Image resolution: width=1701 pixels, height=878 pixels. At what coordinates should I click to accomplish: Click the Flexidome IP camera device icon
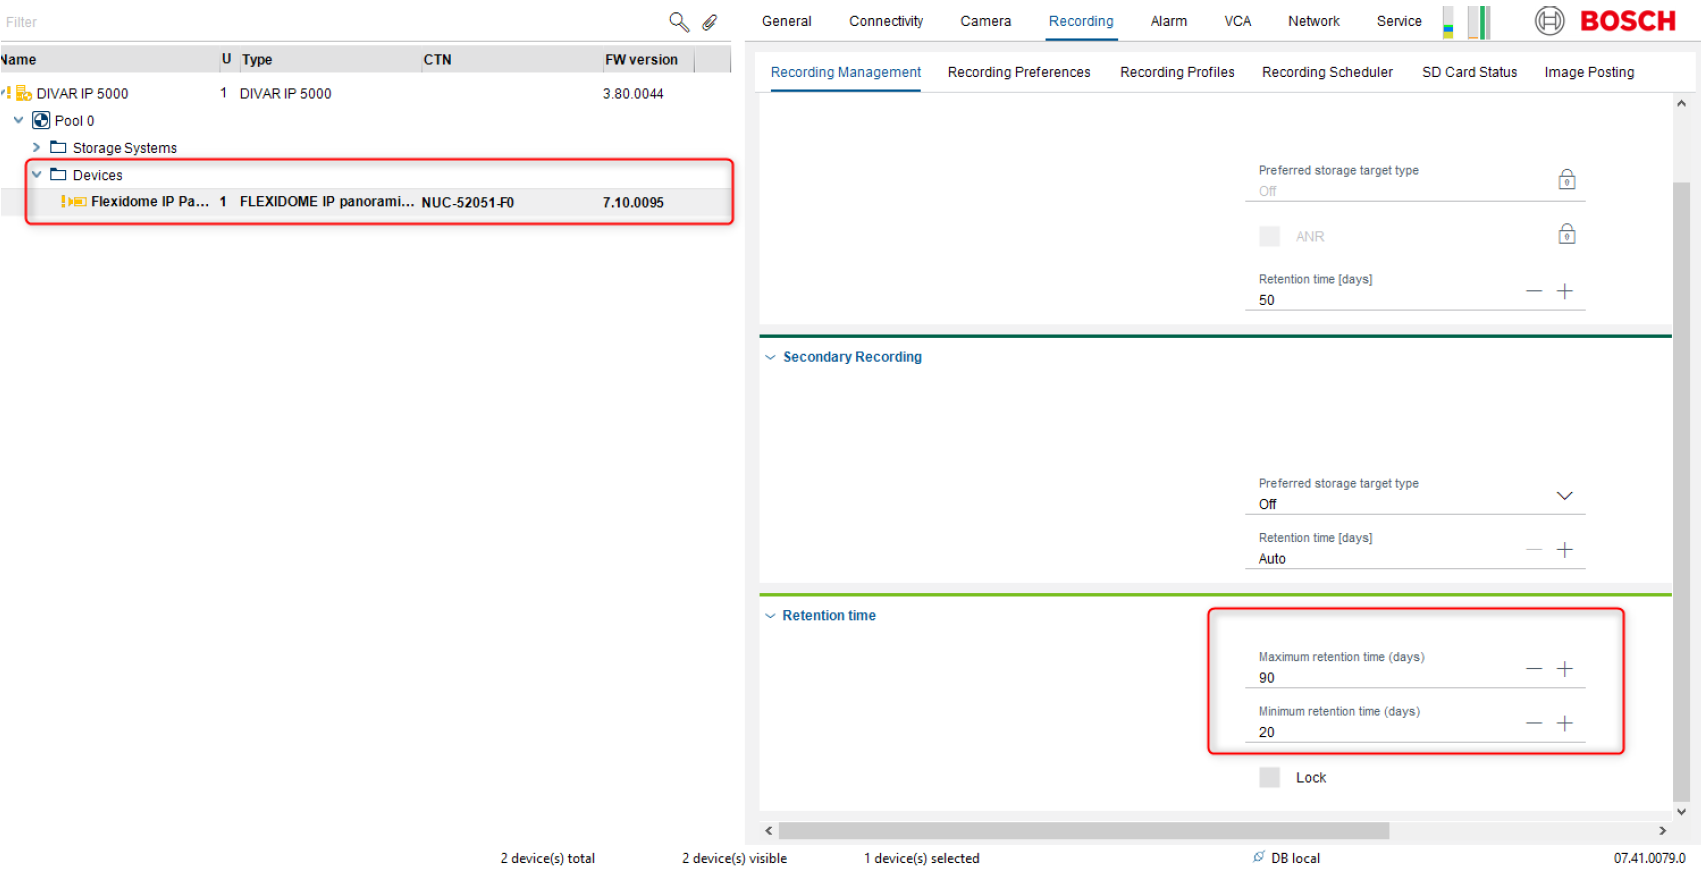point(74,202)
